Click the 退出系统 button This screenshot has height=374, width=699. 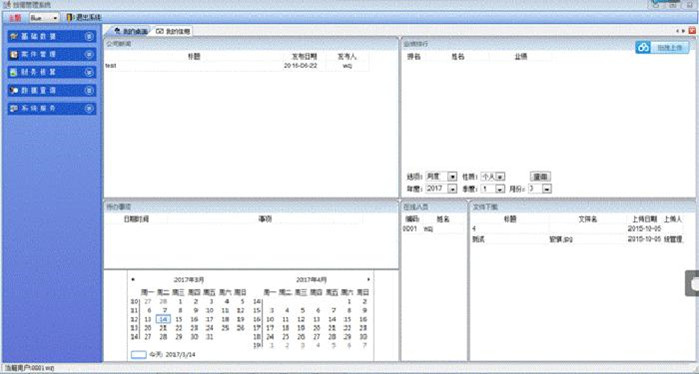point(84,17)
